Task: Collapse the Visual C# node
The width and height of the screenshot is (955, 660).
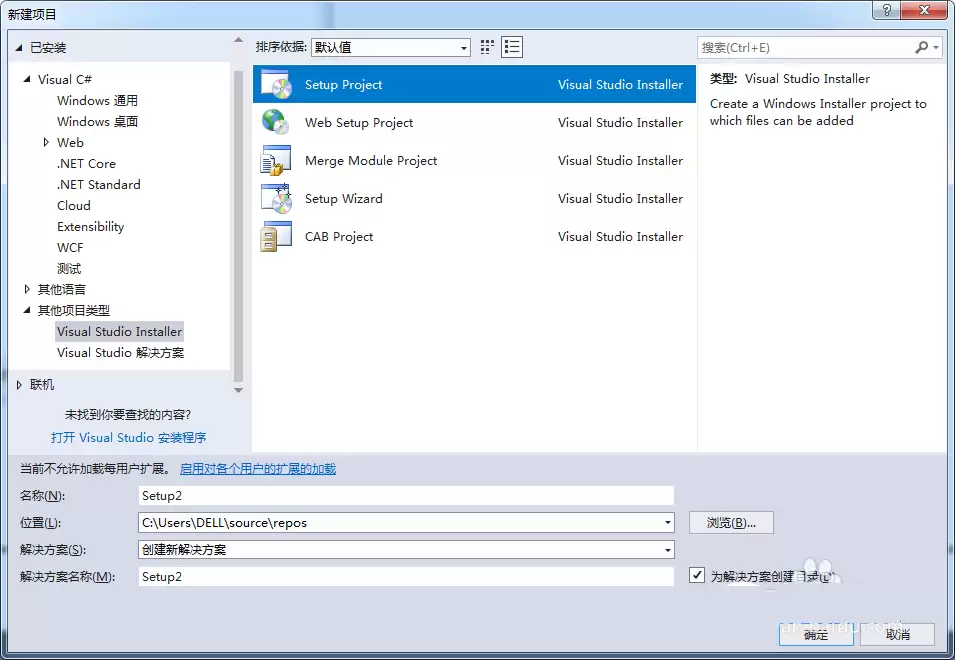Action: coord(27,78)
